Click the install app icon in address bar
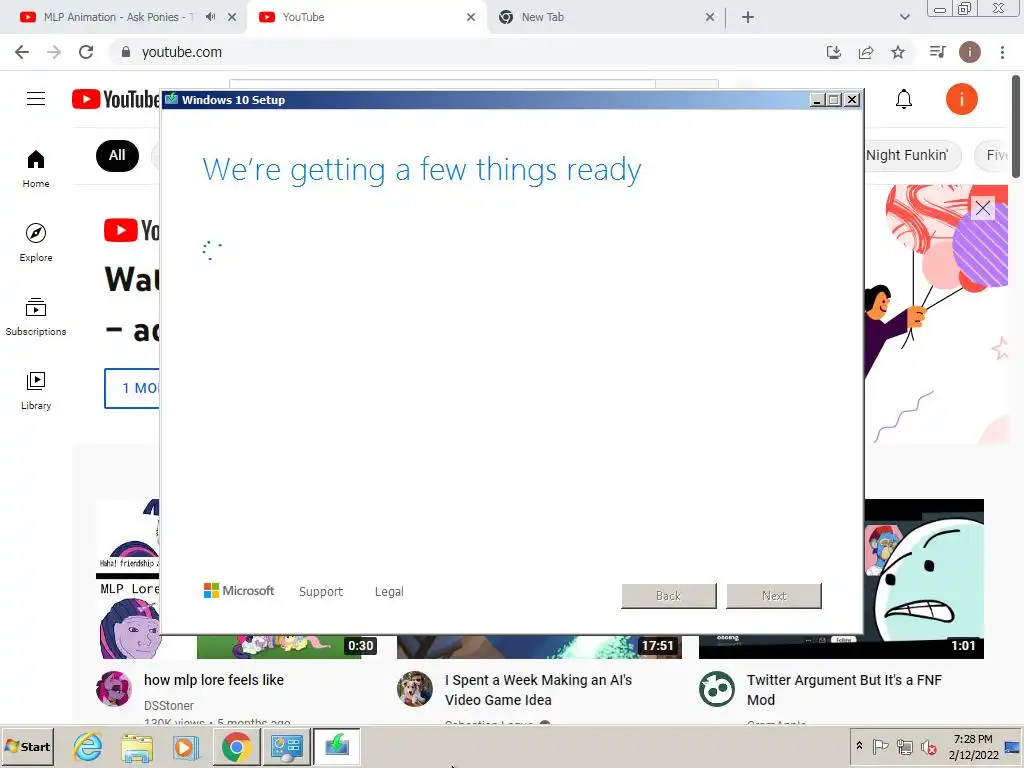The height and width of the screenshot is (768, 1024). click(x=834, y=52)
